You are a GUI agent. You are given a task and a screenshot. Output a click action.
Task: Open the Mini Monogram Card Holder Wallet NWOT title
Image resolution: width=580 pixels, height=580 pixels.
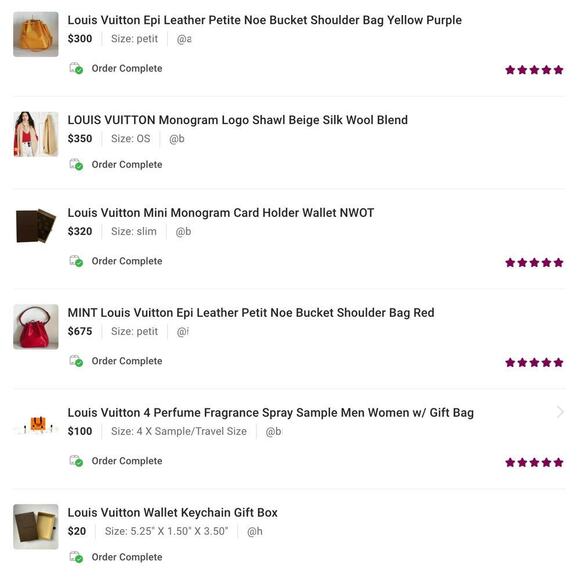(x=220, y=213)
